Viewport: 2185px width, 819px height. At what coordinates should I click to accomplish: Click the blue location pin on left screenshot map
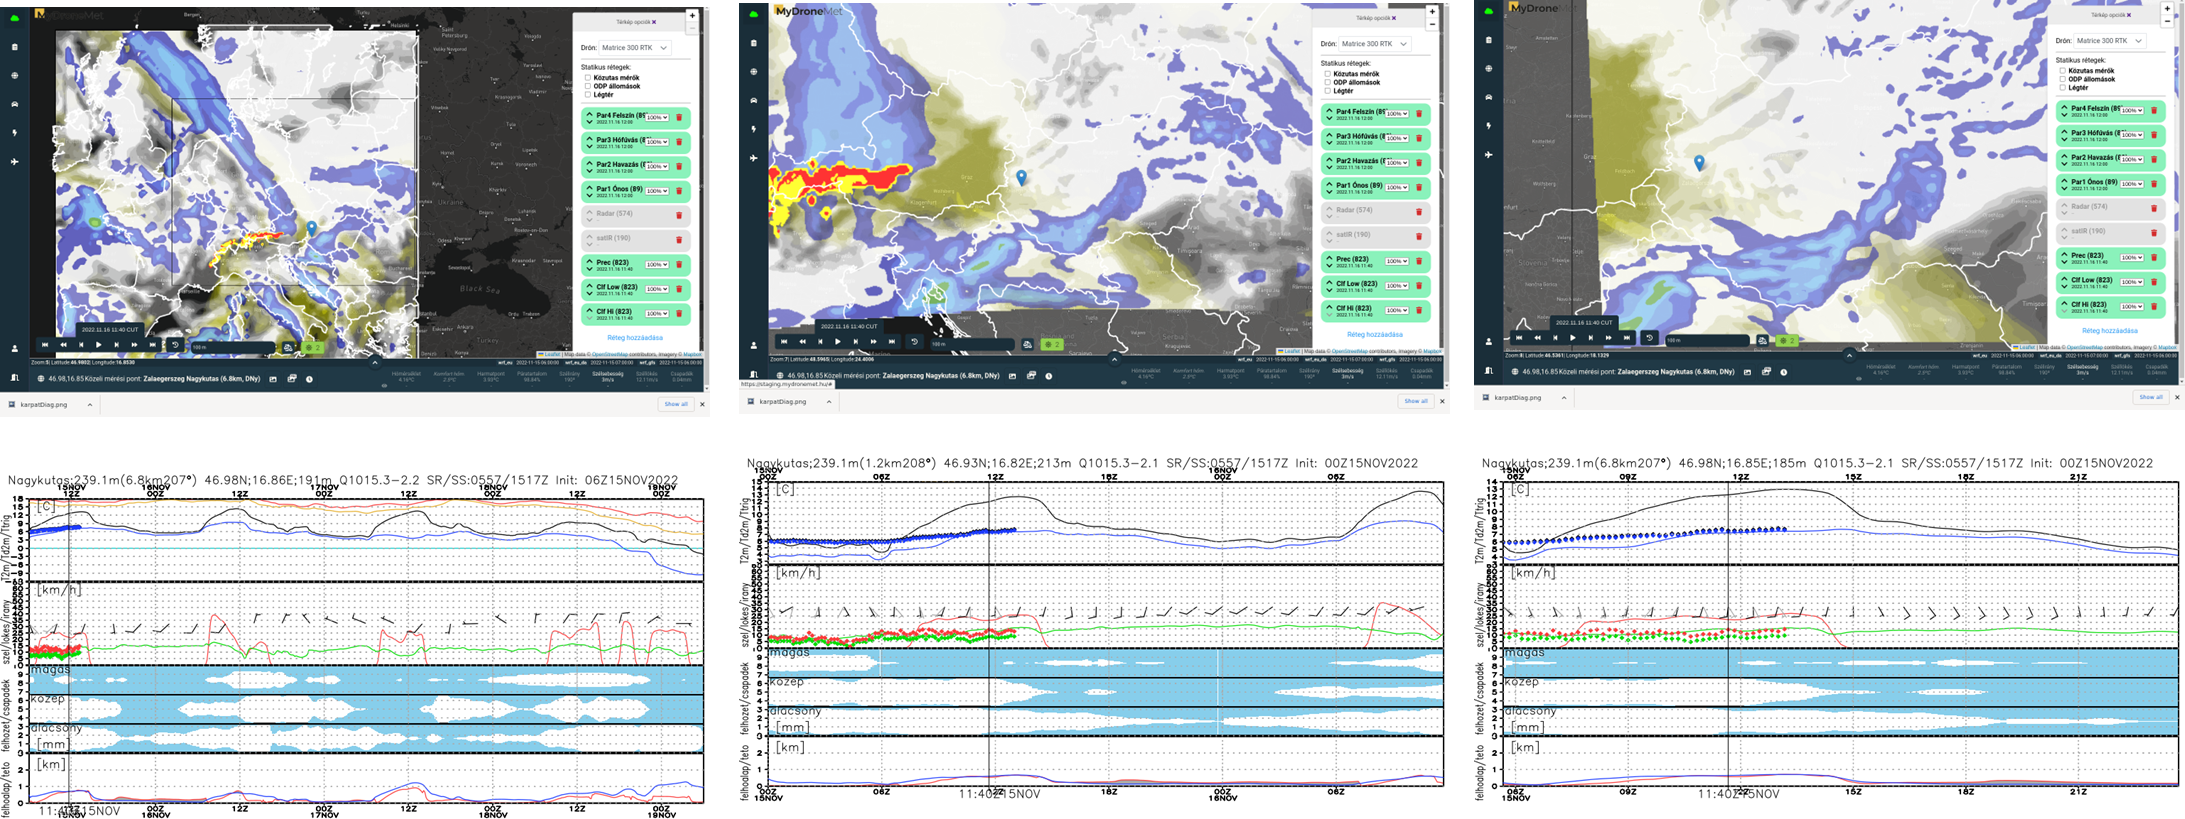click(x=312, y=228)
